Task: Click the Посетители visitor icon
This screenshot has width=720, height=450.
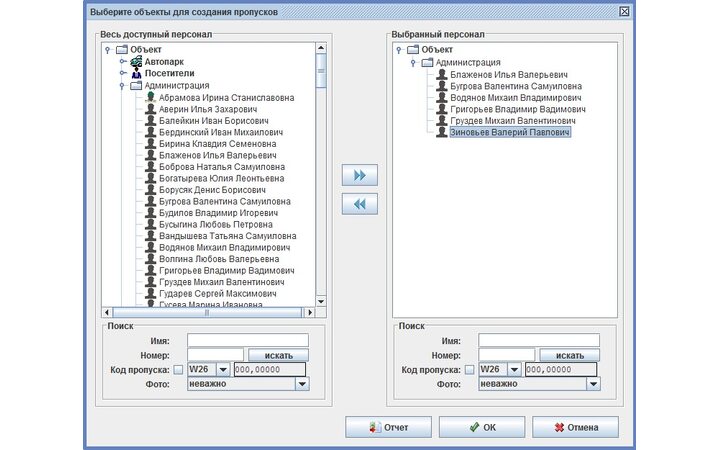Action: coord(137,73)
